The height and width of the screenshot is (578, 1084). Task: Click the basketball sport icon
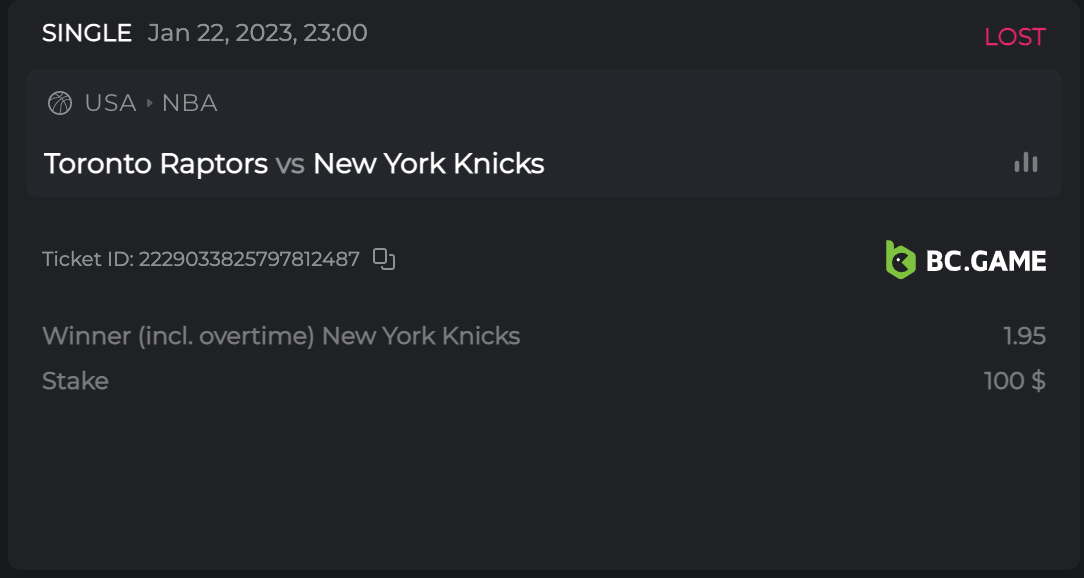coord(60,103)
